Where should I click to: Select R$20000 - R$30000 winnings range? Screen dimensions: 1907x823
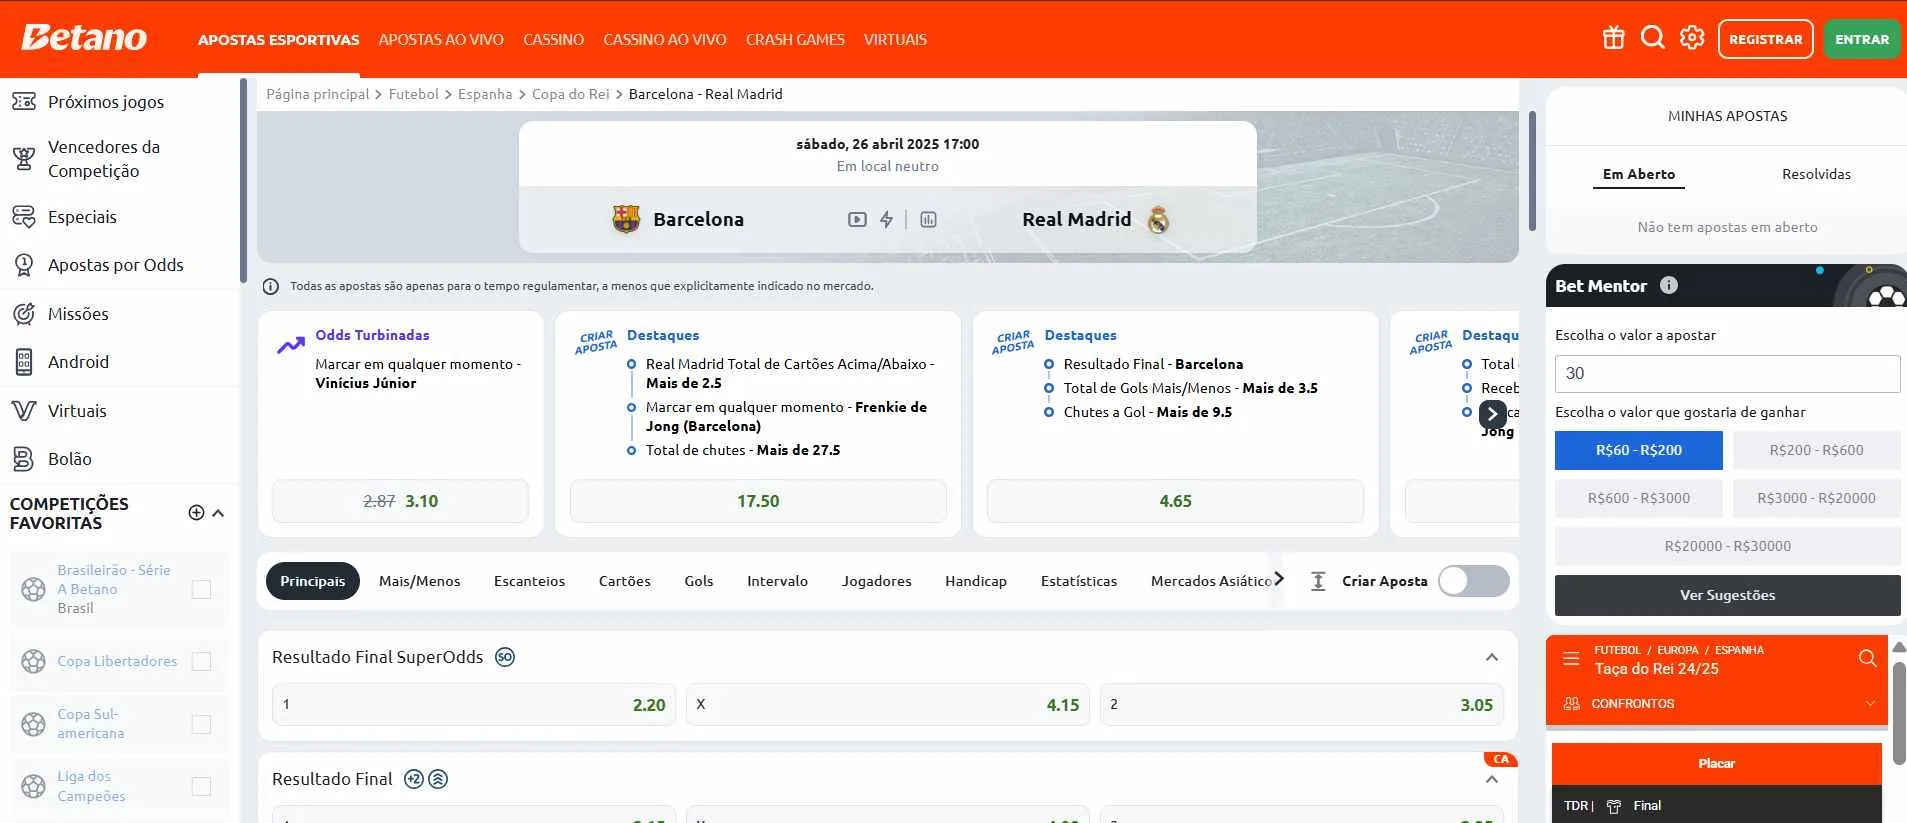pos(1727,546)
